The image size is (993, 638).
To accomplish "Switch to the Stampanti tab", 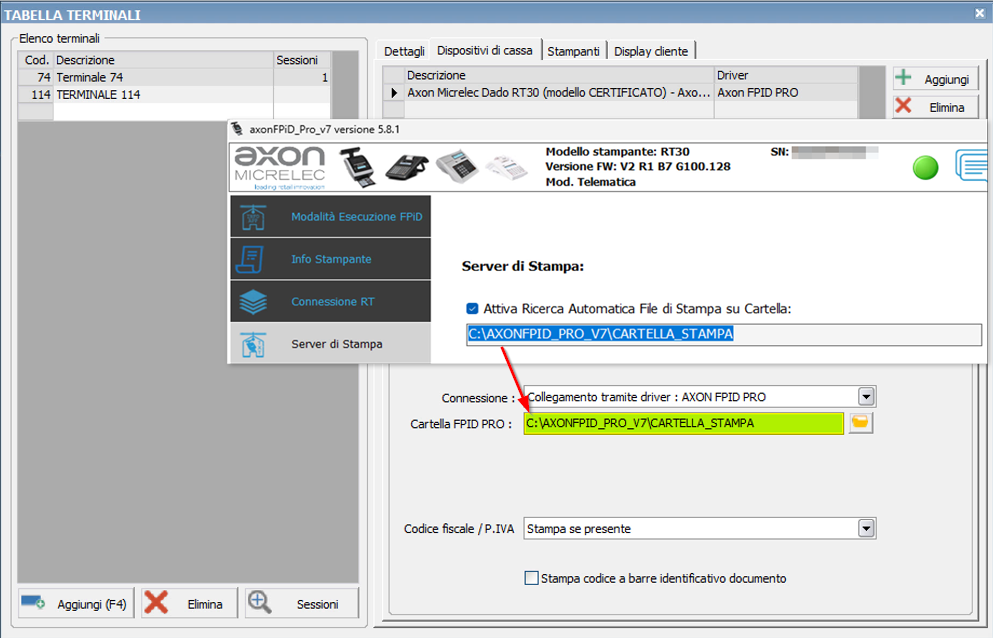I will coord(573,51).
